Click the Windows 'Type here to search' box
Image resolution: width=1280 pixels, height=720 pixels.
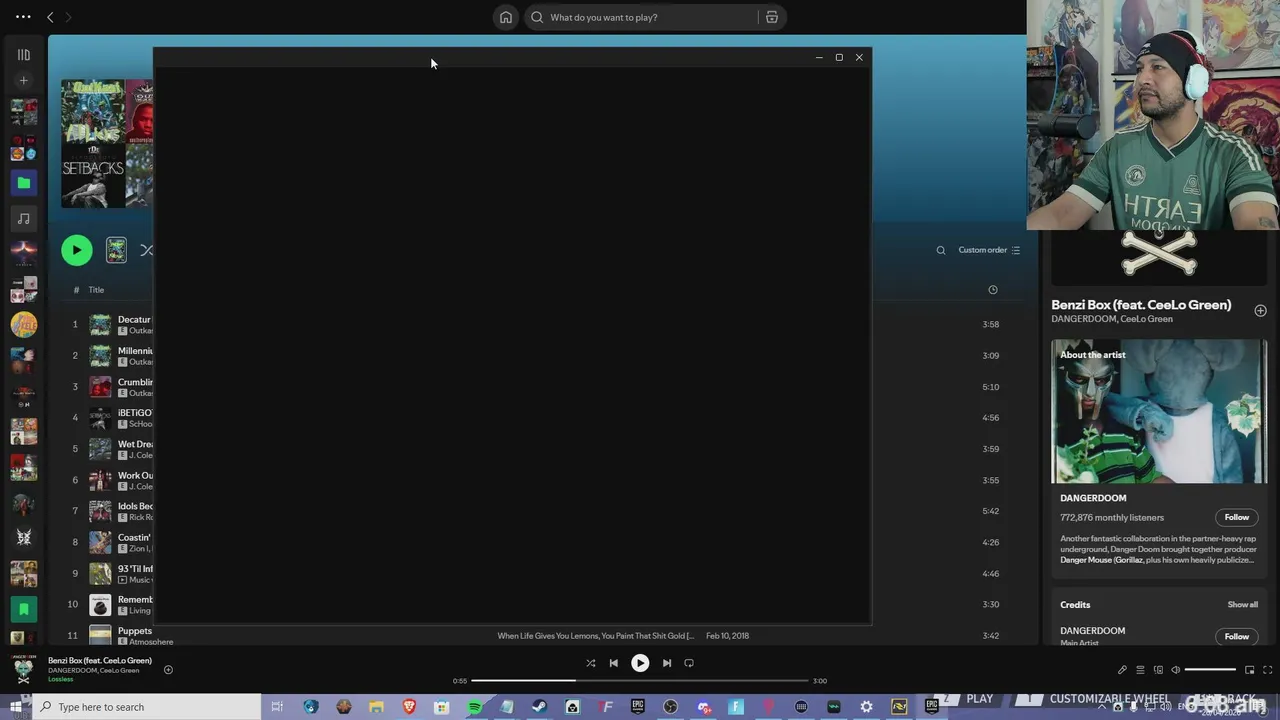click(x=147, y=707)
